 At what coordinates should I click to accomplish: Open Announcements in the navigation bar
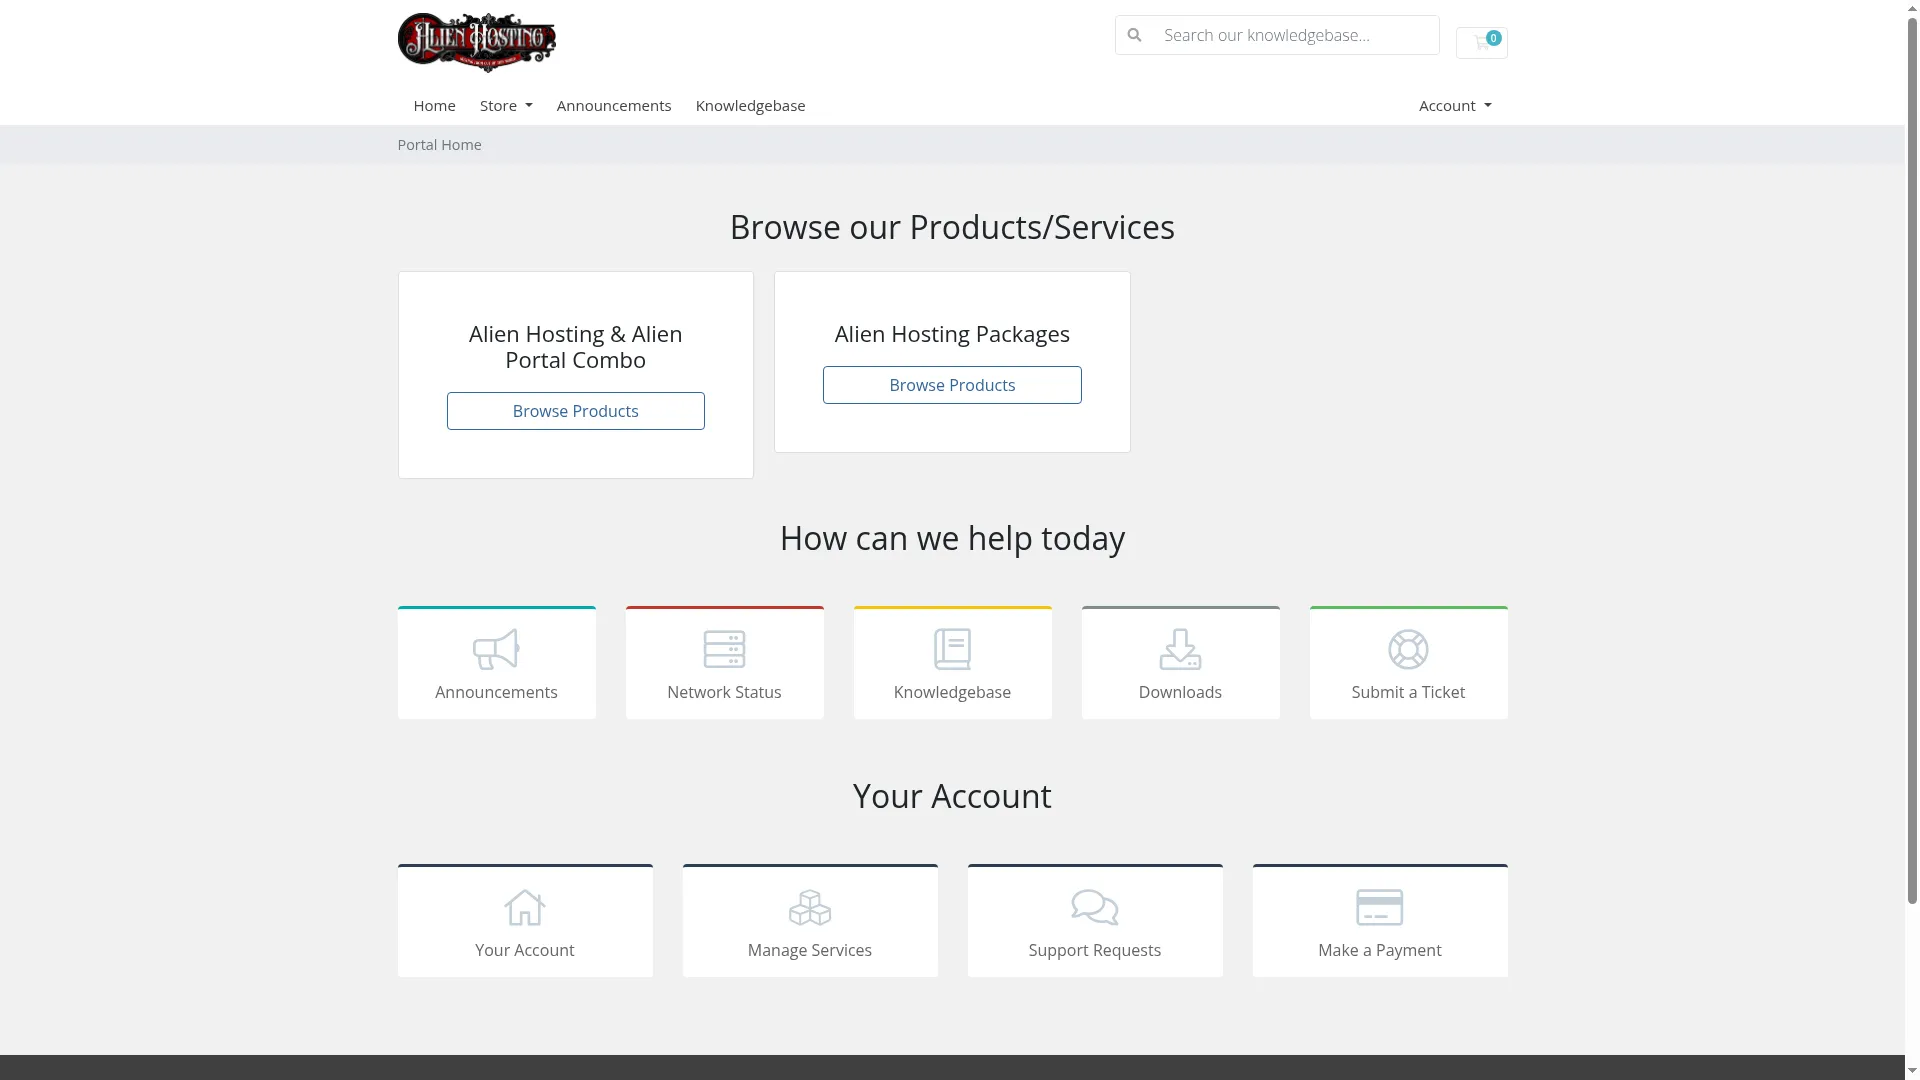tap(614, 105)
